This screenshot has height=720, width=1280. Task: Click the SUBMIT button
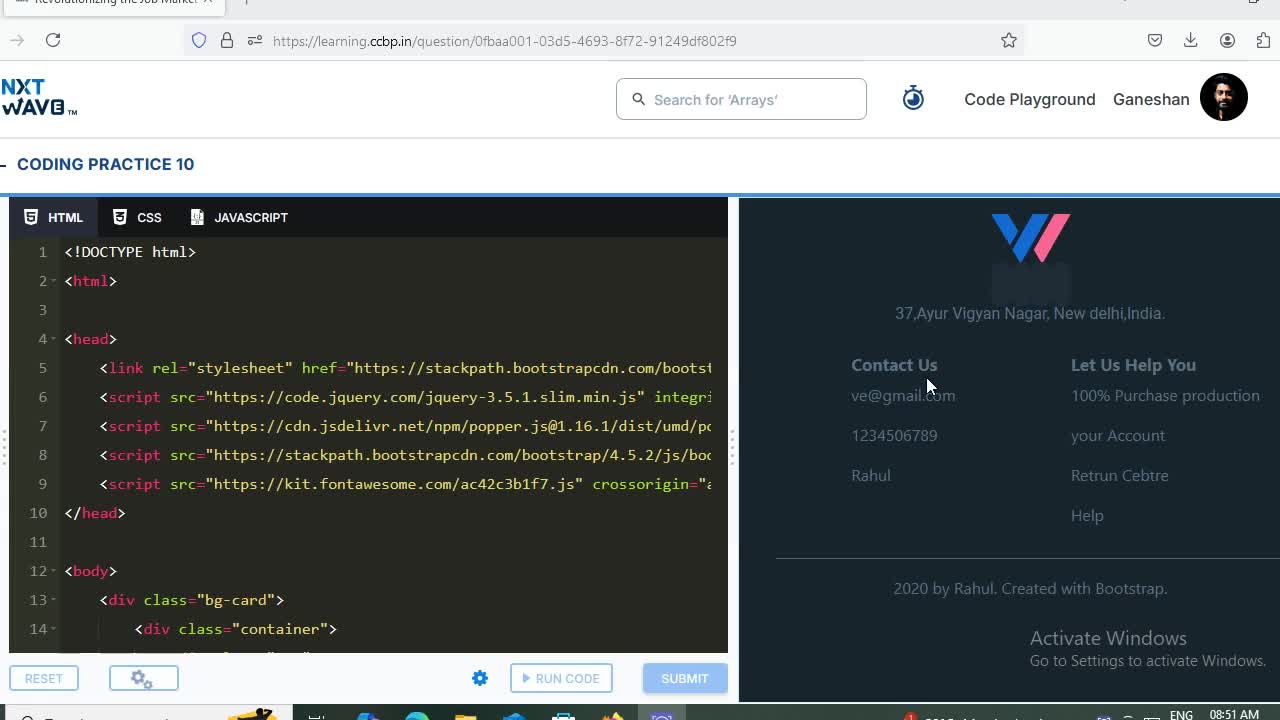tap(685, 678)
